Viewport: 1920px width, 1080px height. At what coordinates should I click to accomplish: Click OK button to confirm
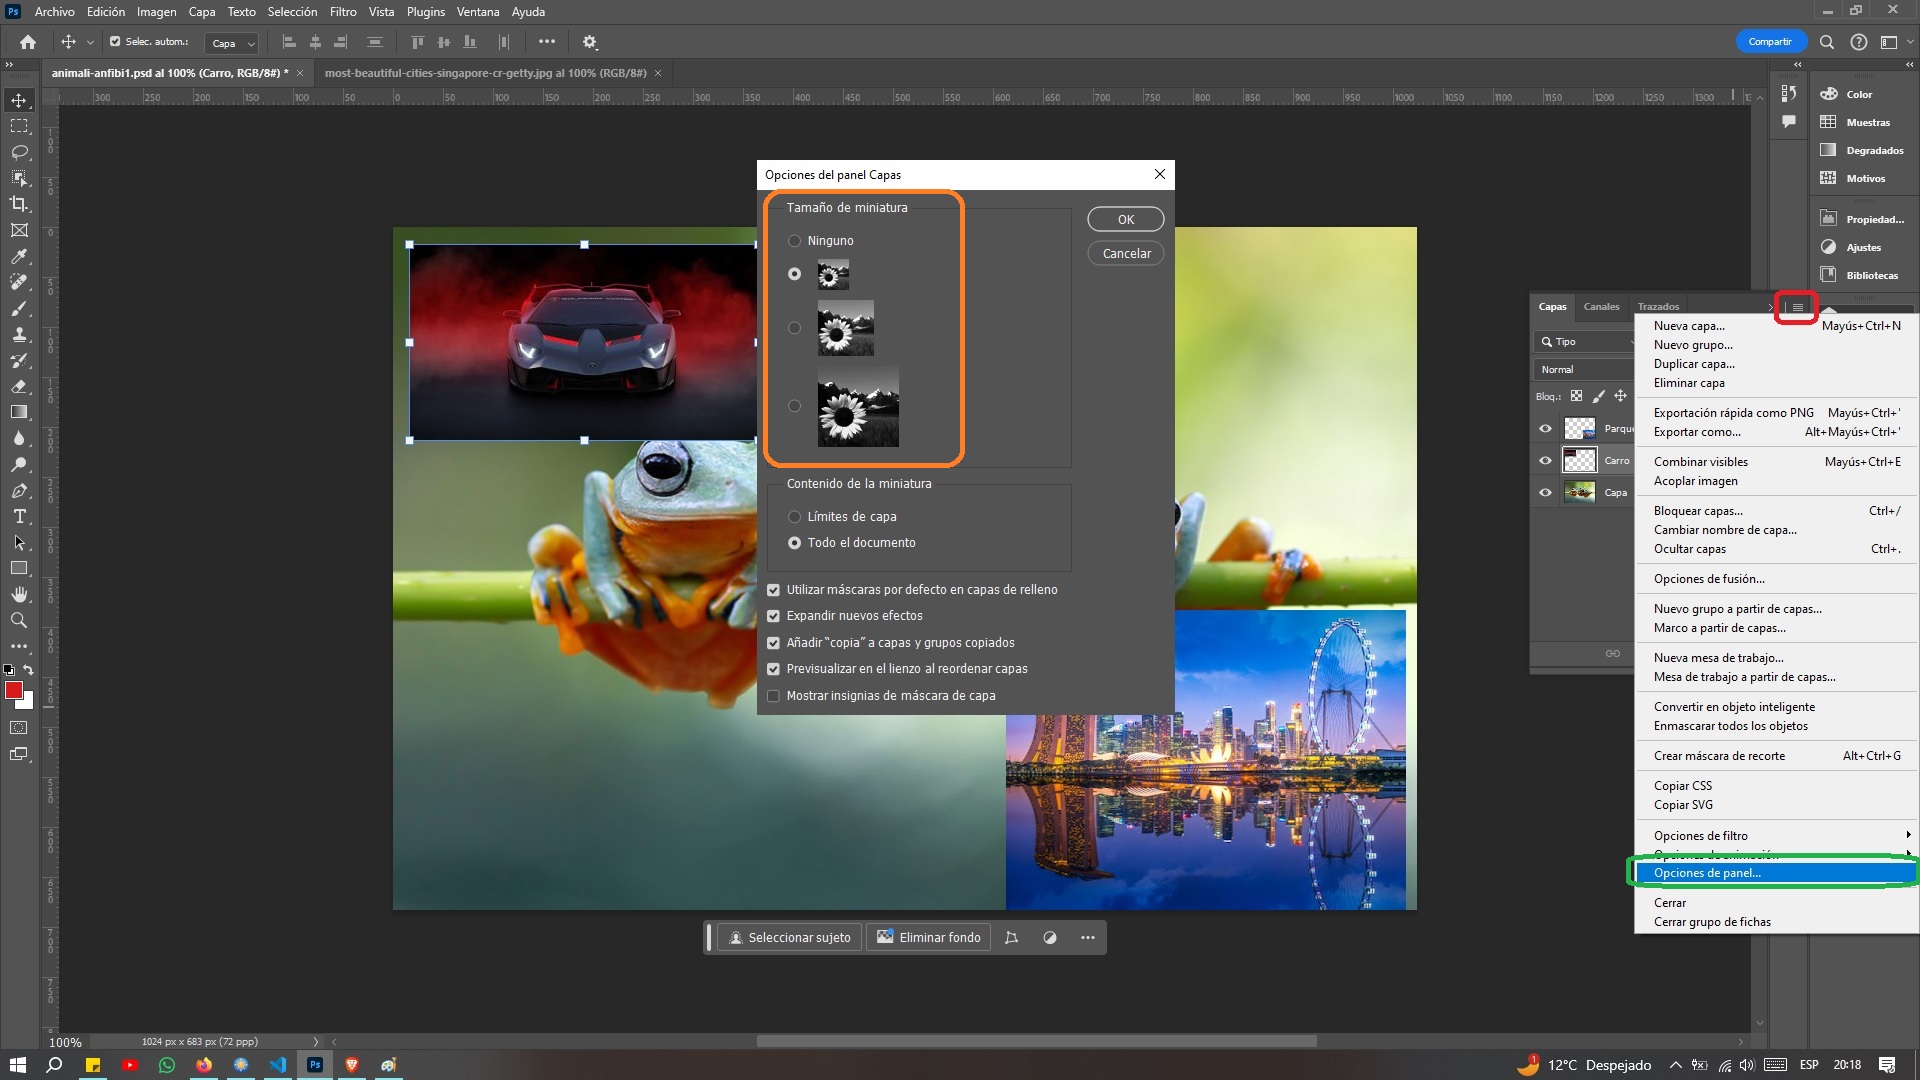point(1125,219)
